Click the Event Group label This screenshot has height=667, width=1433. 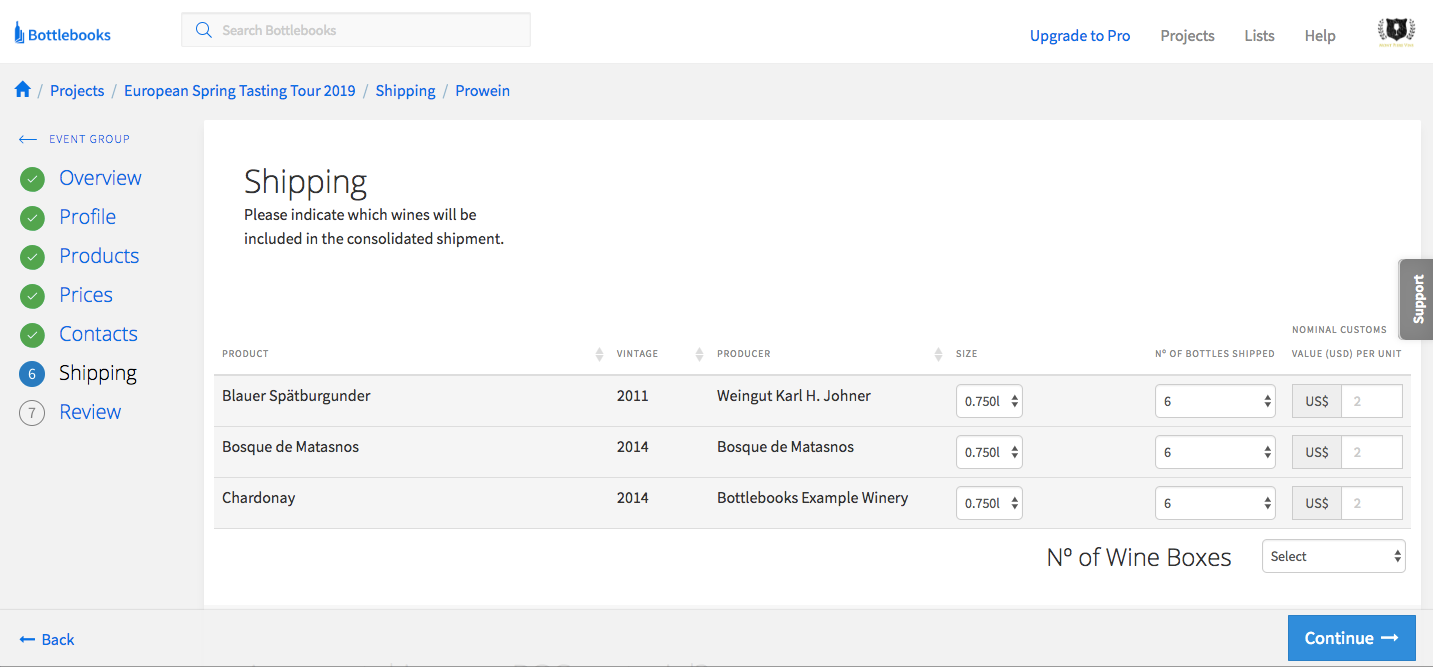click(90, 139)
